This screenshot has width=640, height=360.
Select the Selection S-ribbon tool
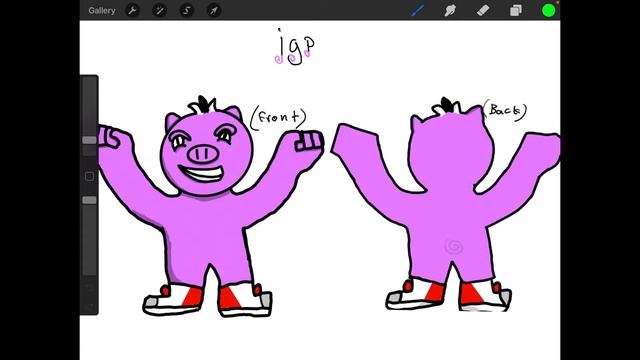pos(187,11)
